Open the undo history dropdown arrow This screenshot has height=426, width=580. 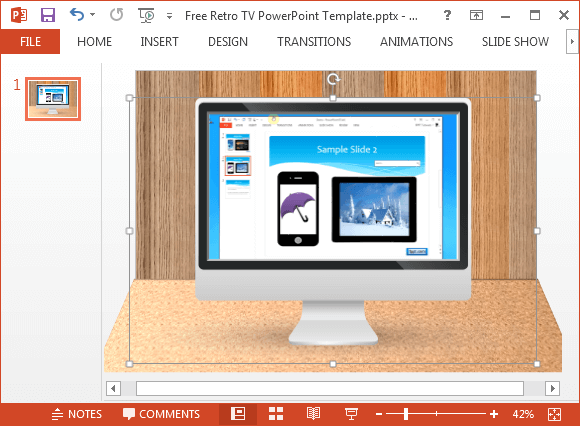pyautogui.click(x=92, y=15)
